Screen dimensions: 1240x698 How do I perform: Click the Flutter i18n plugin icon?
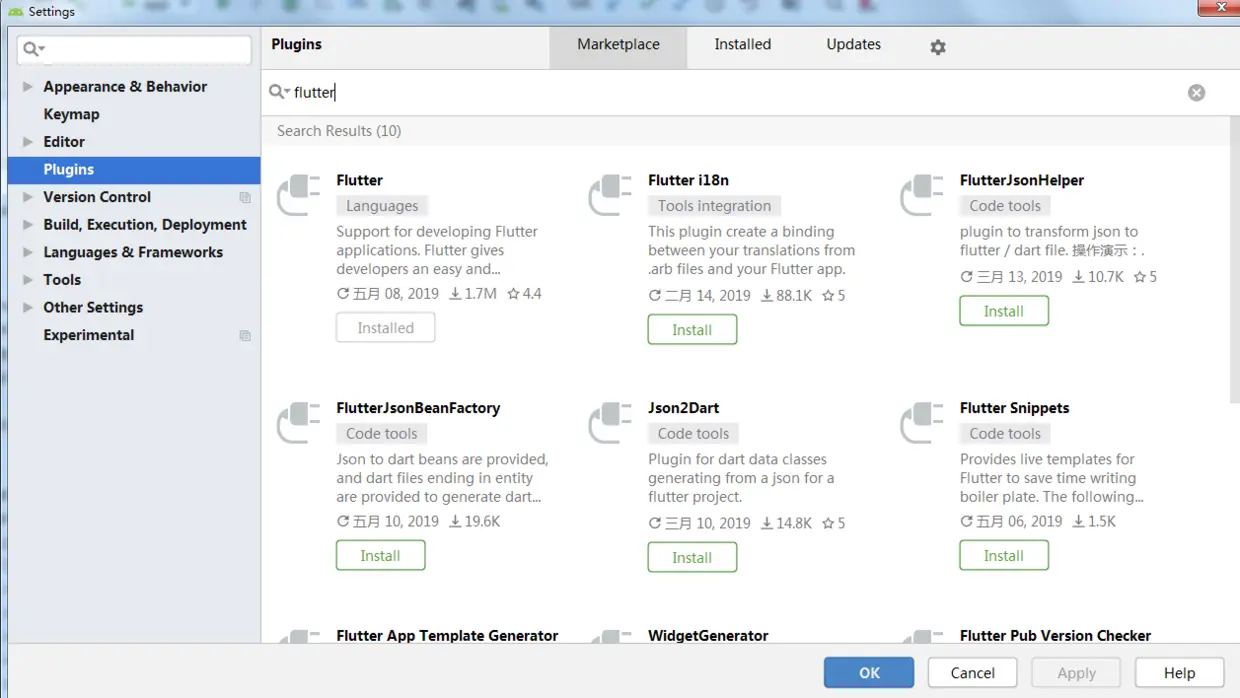pyautogui.click(x=610, y=195)
